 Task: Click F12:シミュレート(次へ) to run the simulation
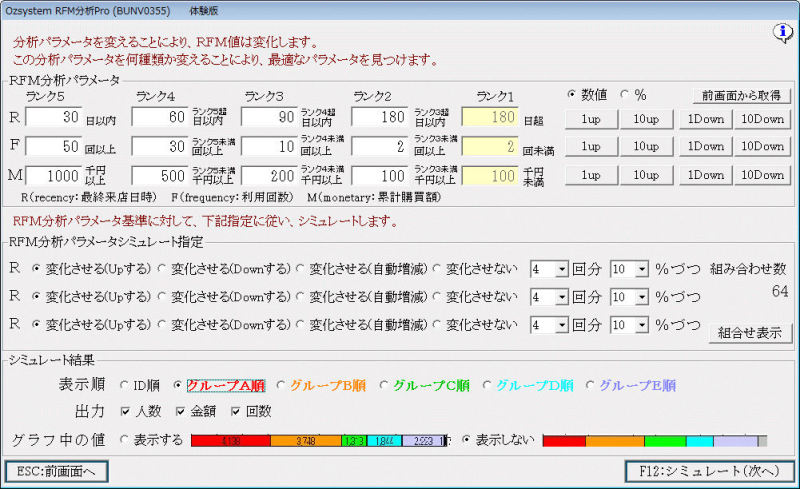tap(708, 471)
